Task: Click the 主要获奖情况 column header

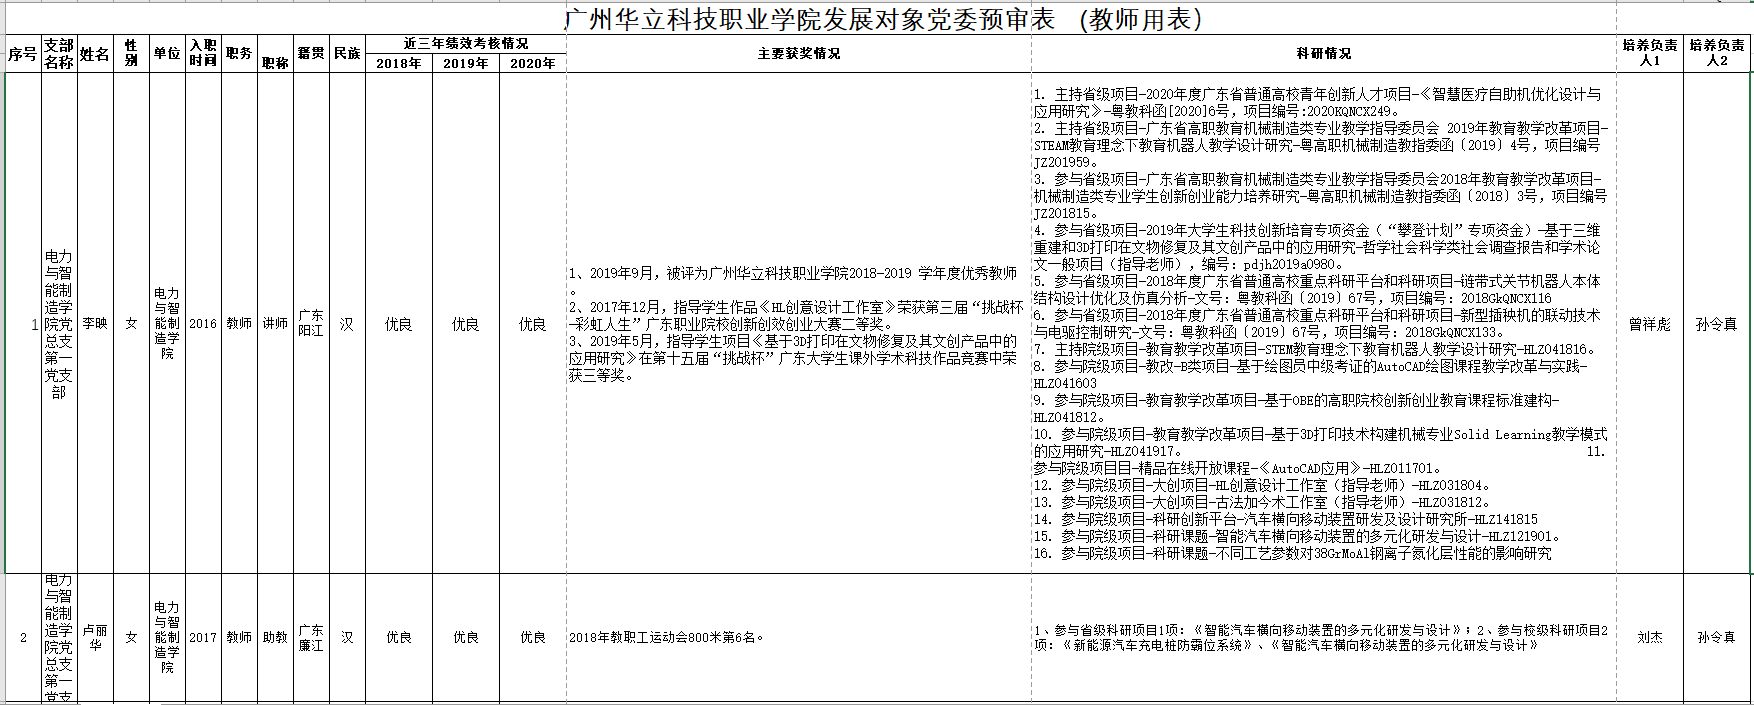Action: [799, 54]
